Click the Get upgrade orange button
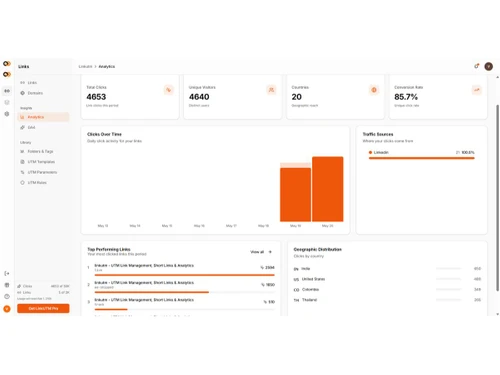Screen dimensions: 500x375 coord(43,308)
